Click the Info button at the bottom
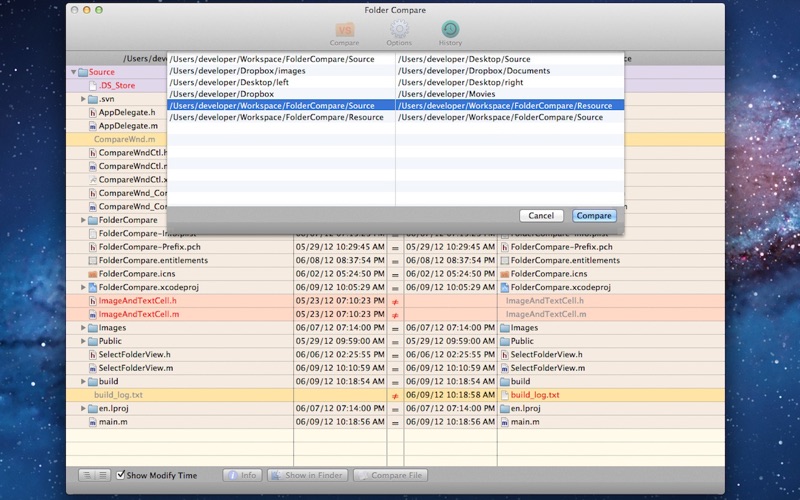This screenshot has height=500, width=800. point(242,476)
